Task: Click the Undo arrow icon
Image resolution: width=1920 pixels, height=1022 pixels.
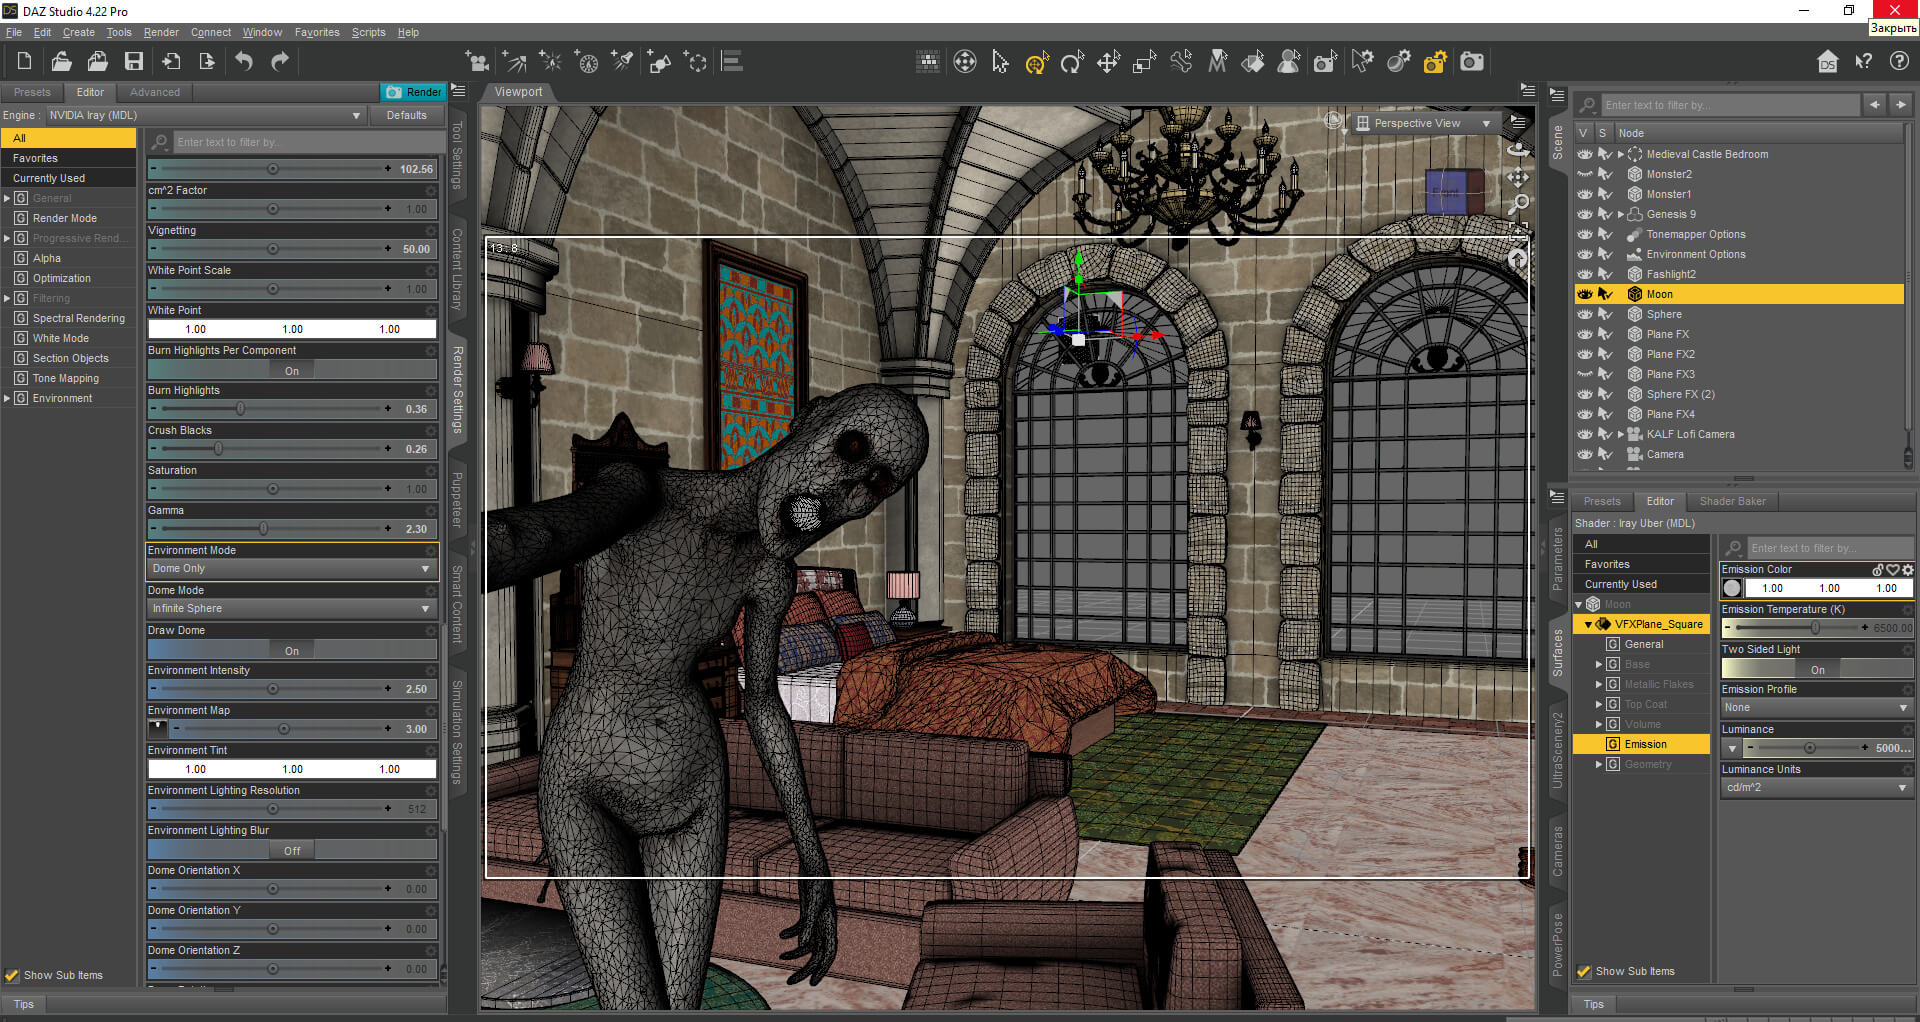Action: point(244,62)
